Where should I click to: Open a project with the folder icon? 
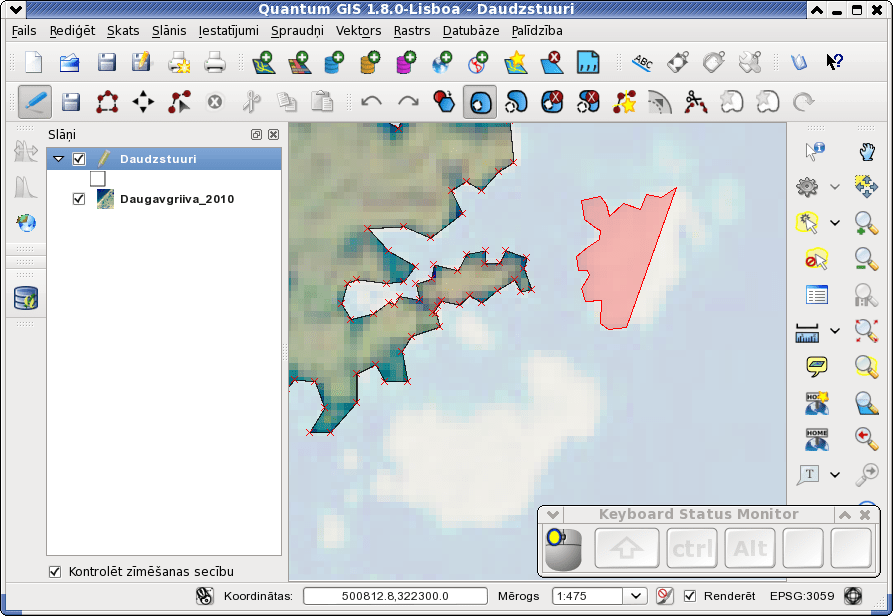[69, 62]
